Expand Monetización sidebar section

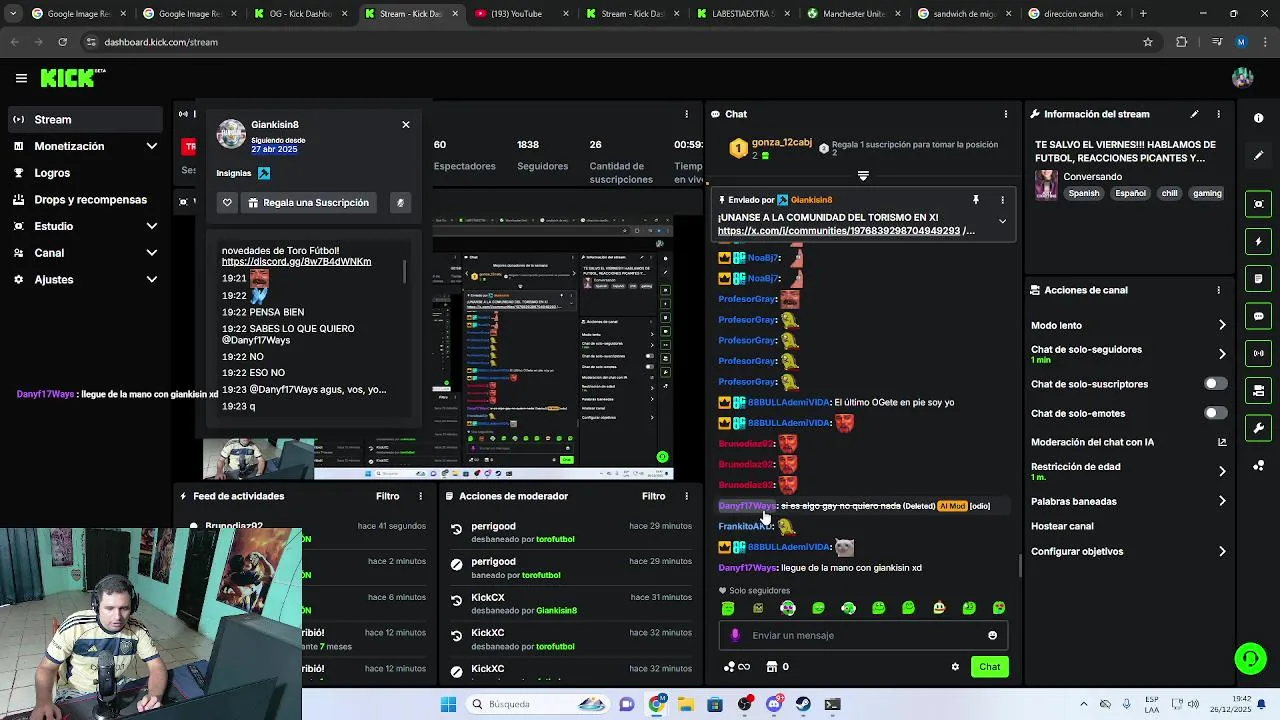point(151,146)
